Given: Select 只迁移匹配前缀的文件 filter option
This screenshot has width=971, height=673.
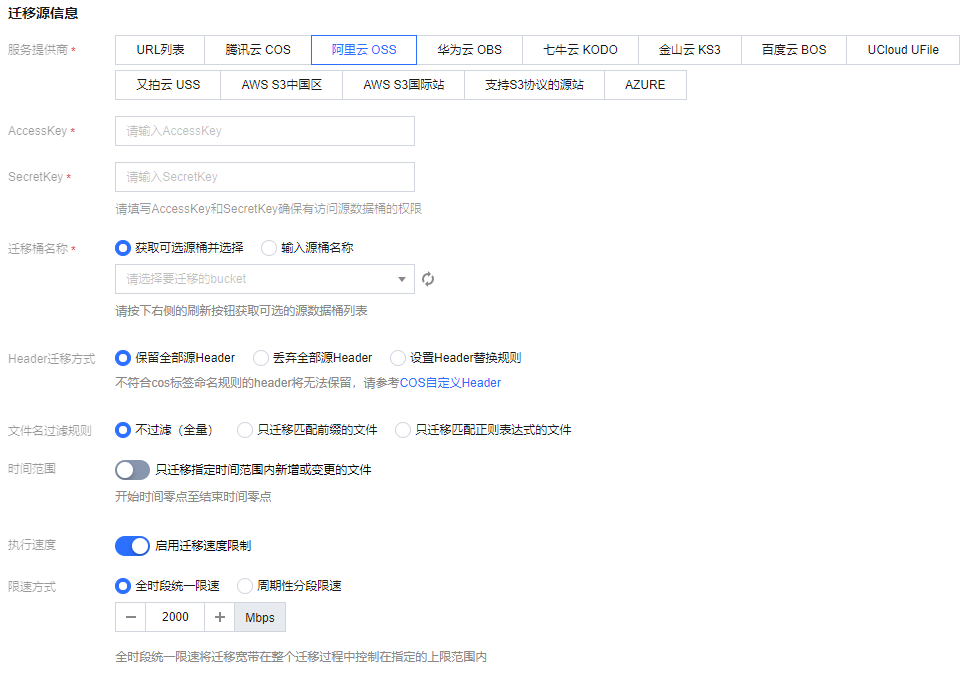Looking at the screenshot, I should (x=245, y=430).
